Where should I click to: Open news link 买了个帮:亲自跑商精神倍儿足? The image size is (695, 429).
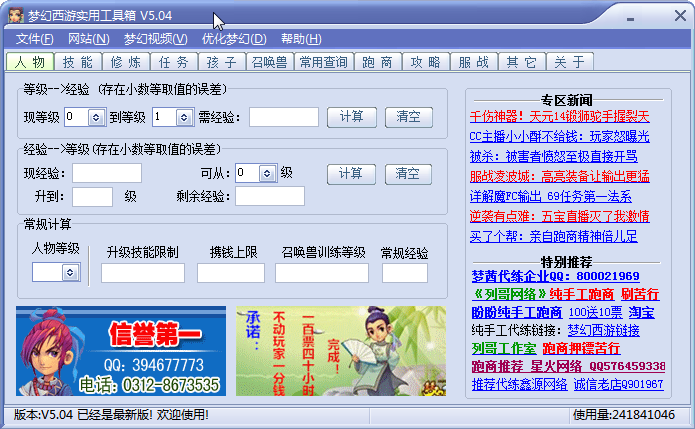(554, 236)
